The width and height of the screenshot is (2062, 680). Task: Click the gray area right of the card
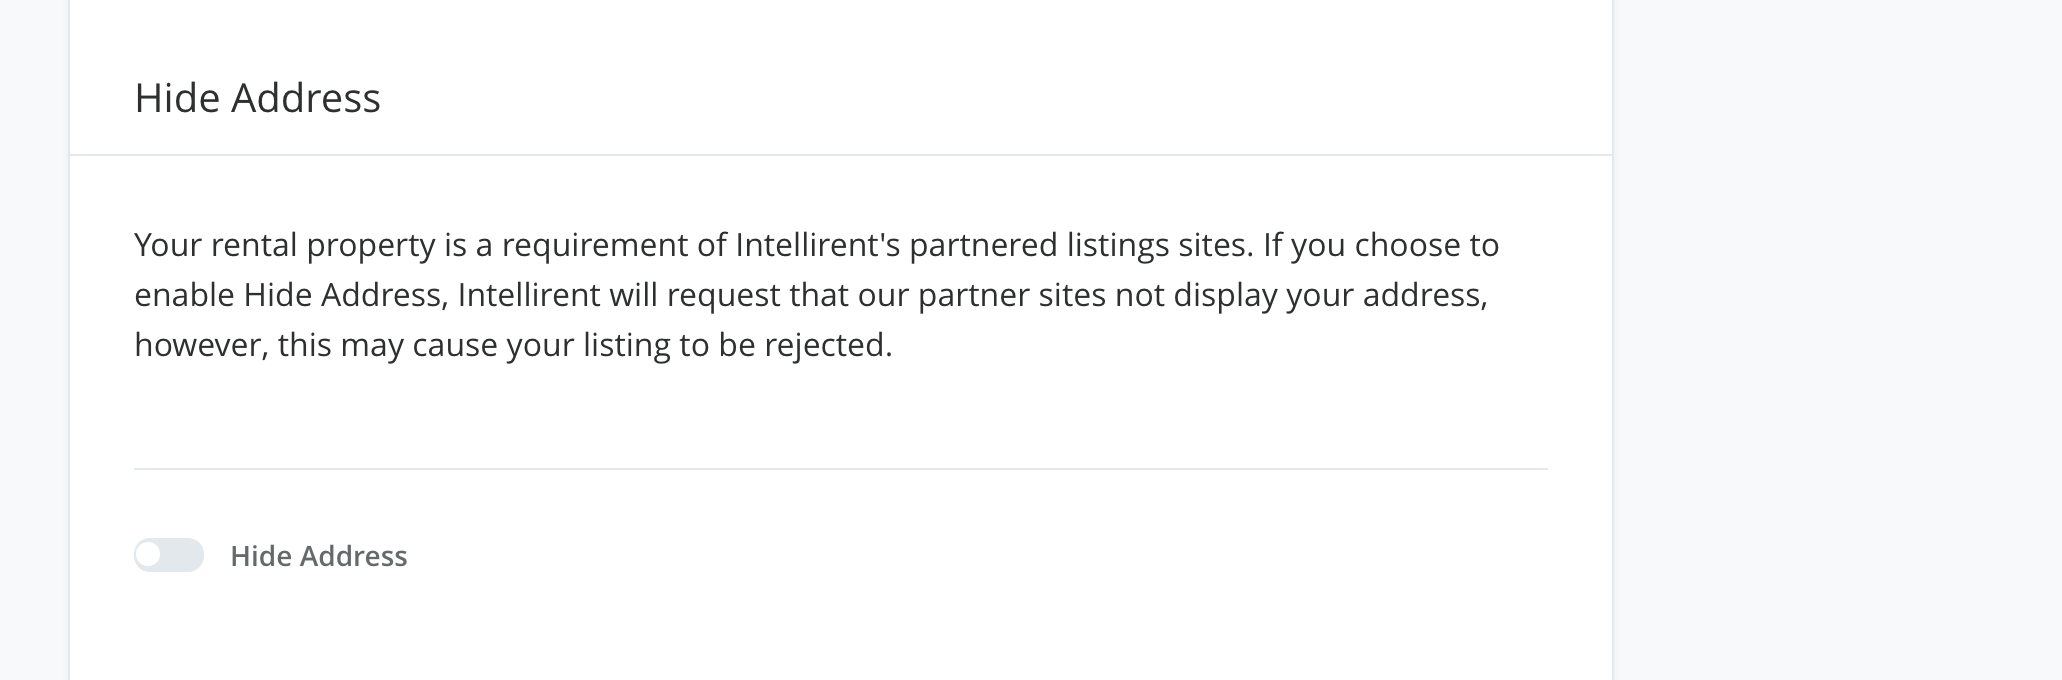coord(1836,340)
